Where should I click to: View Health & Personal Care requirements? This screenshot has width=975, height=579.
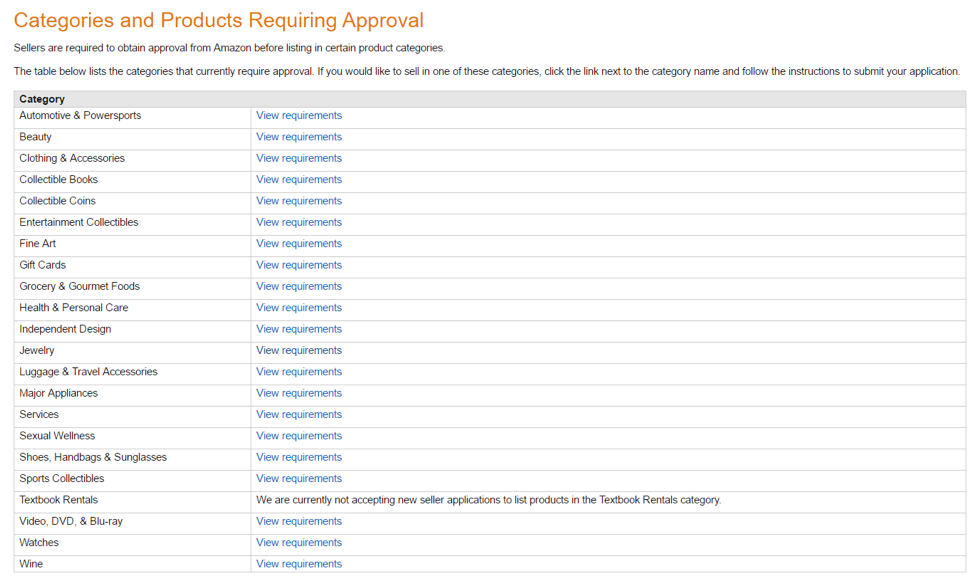[298, 307]
